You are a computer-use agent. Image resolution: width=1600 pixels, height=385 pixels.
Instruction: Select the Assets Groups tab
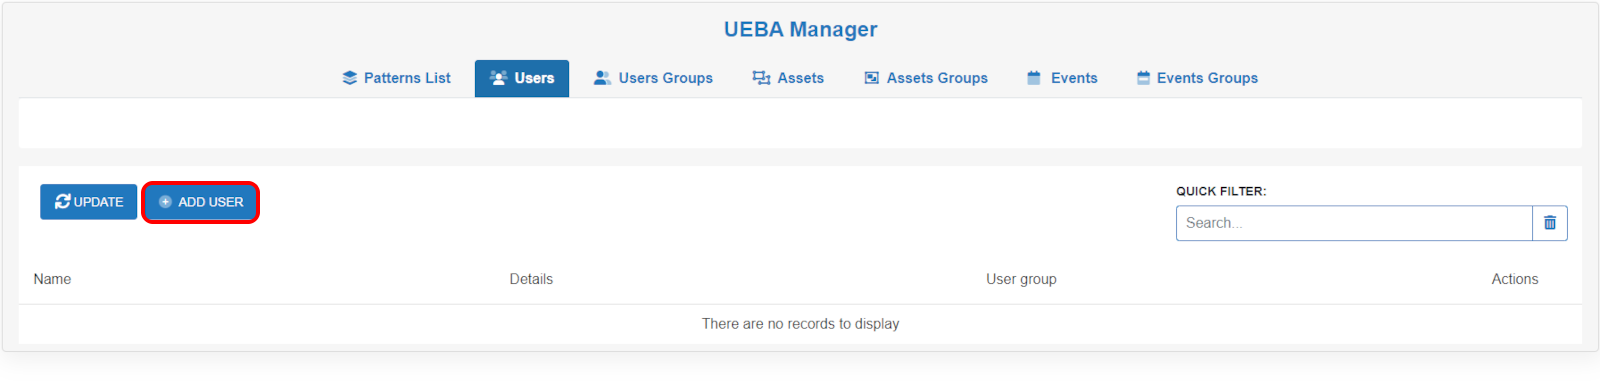point(926,78)
